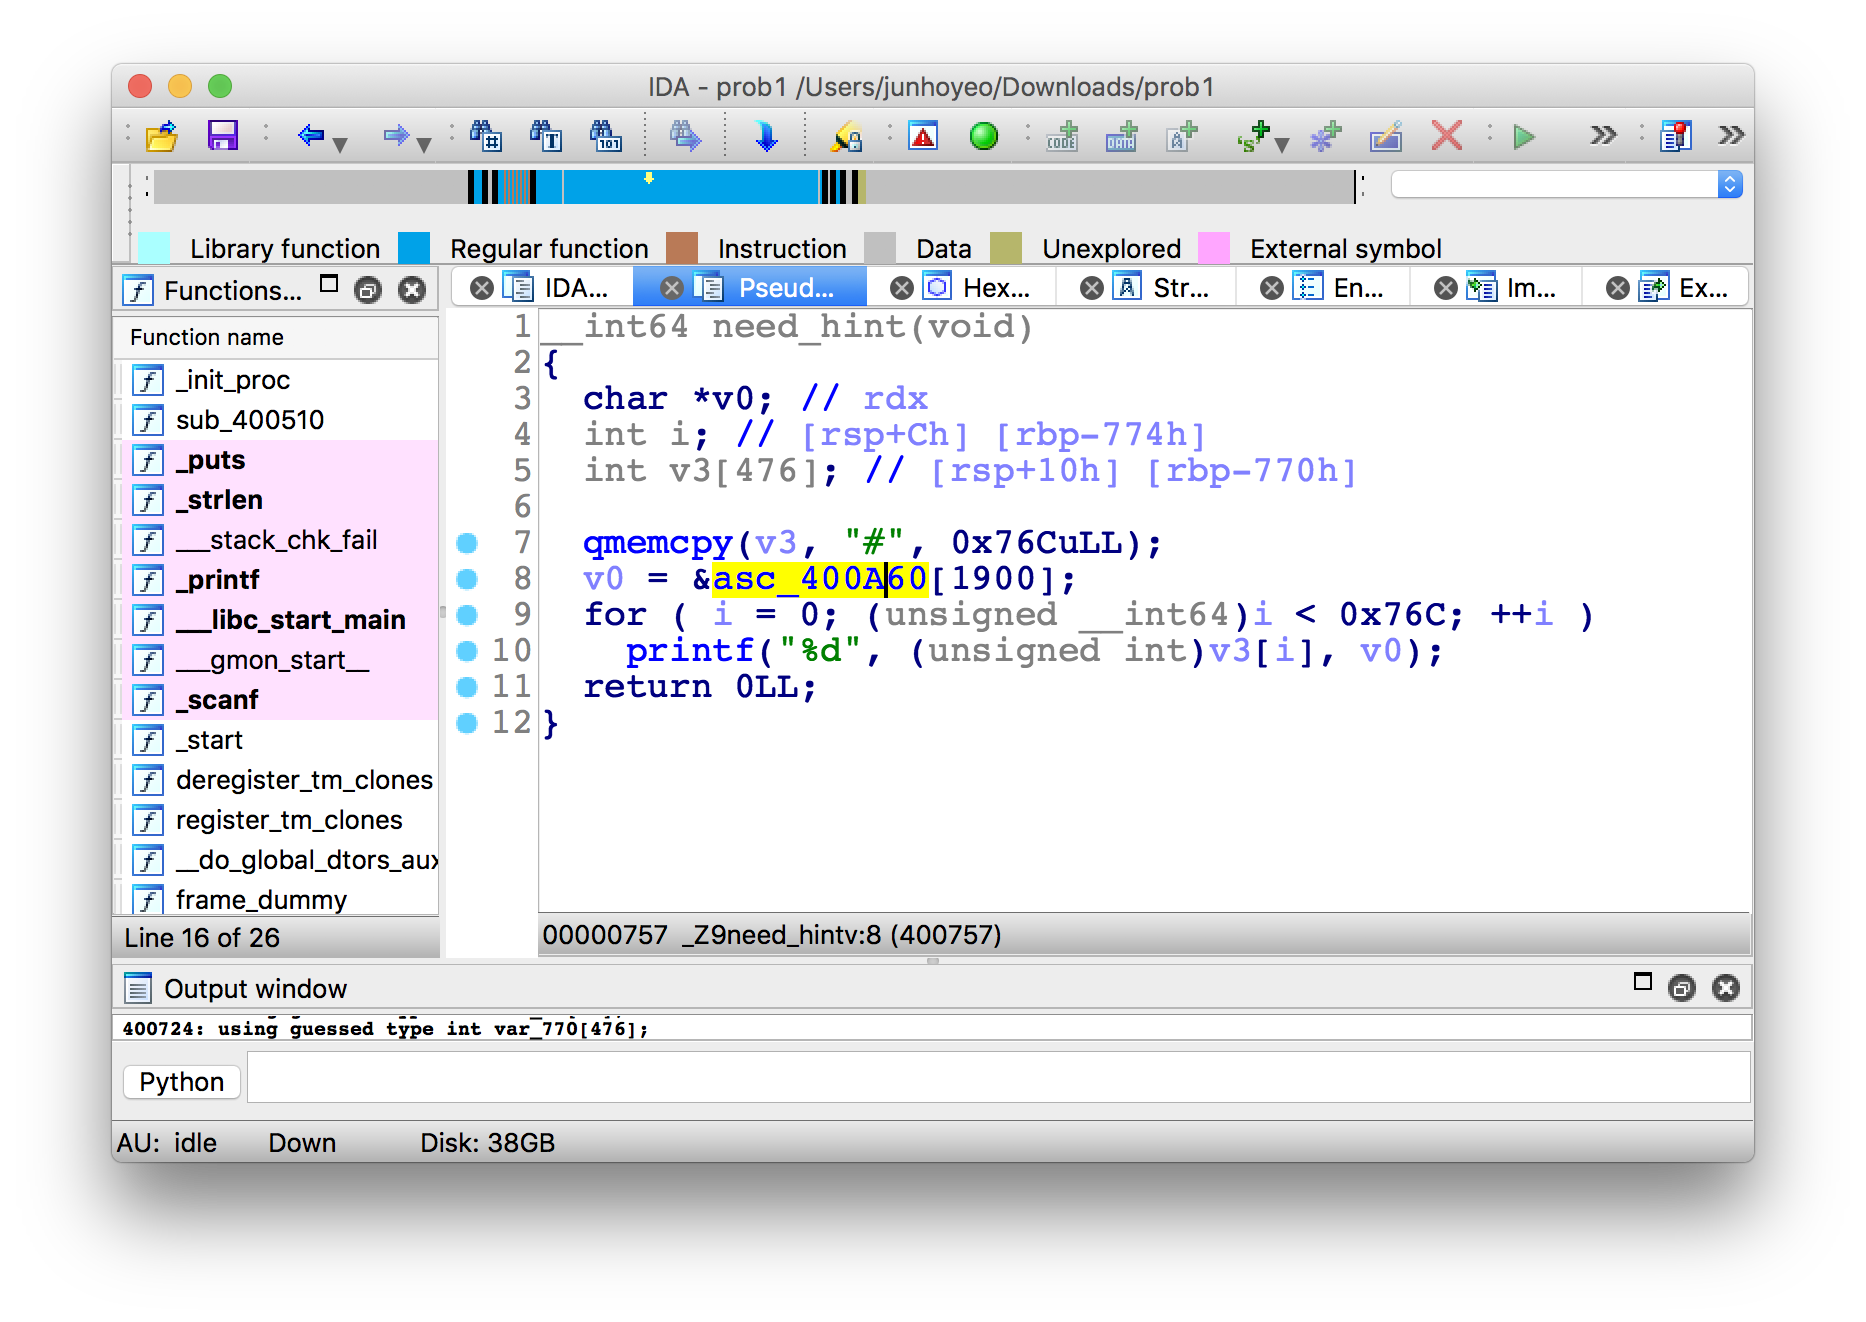Click the blue down arrow jump icon
This screenshot has width=1866, height=1322.
[x=766, y=136]
